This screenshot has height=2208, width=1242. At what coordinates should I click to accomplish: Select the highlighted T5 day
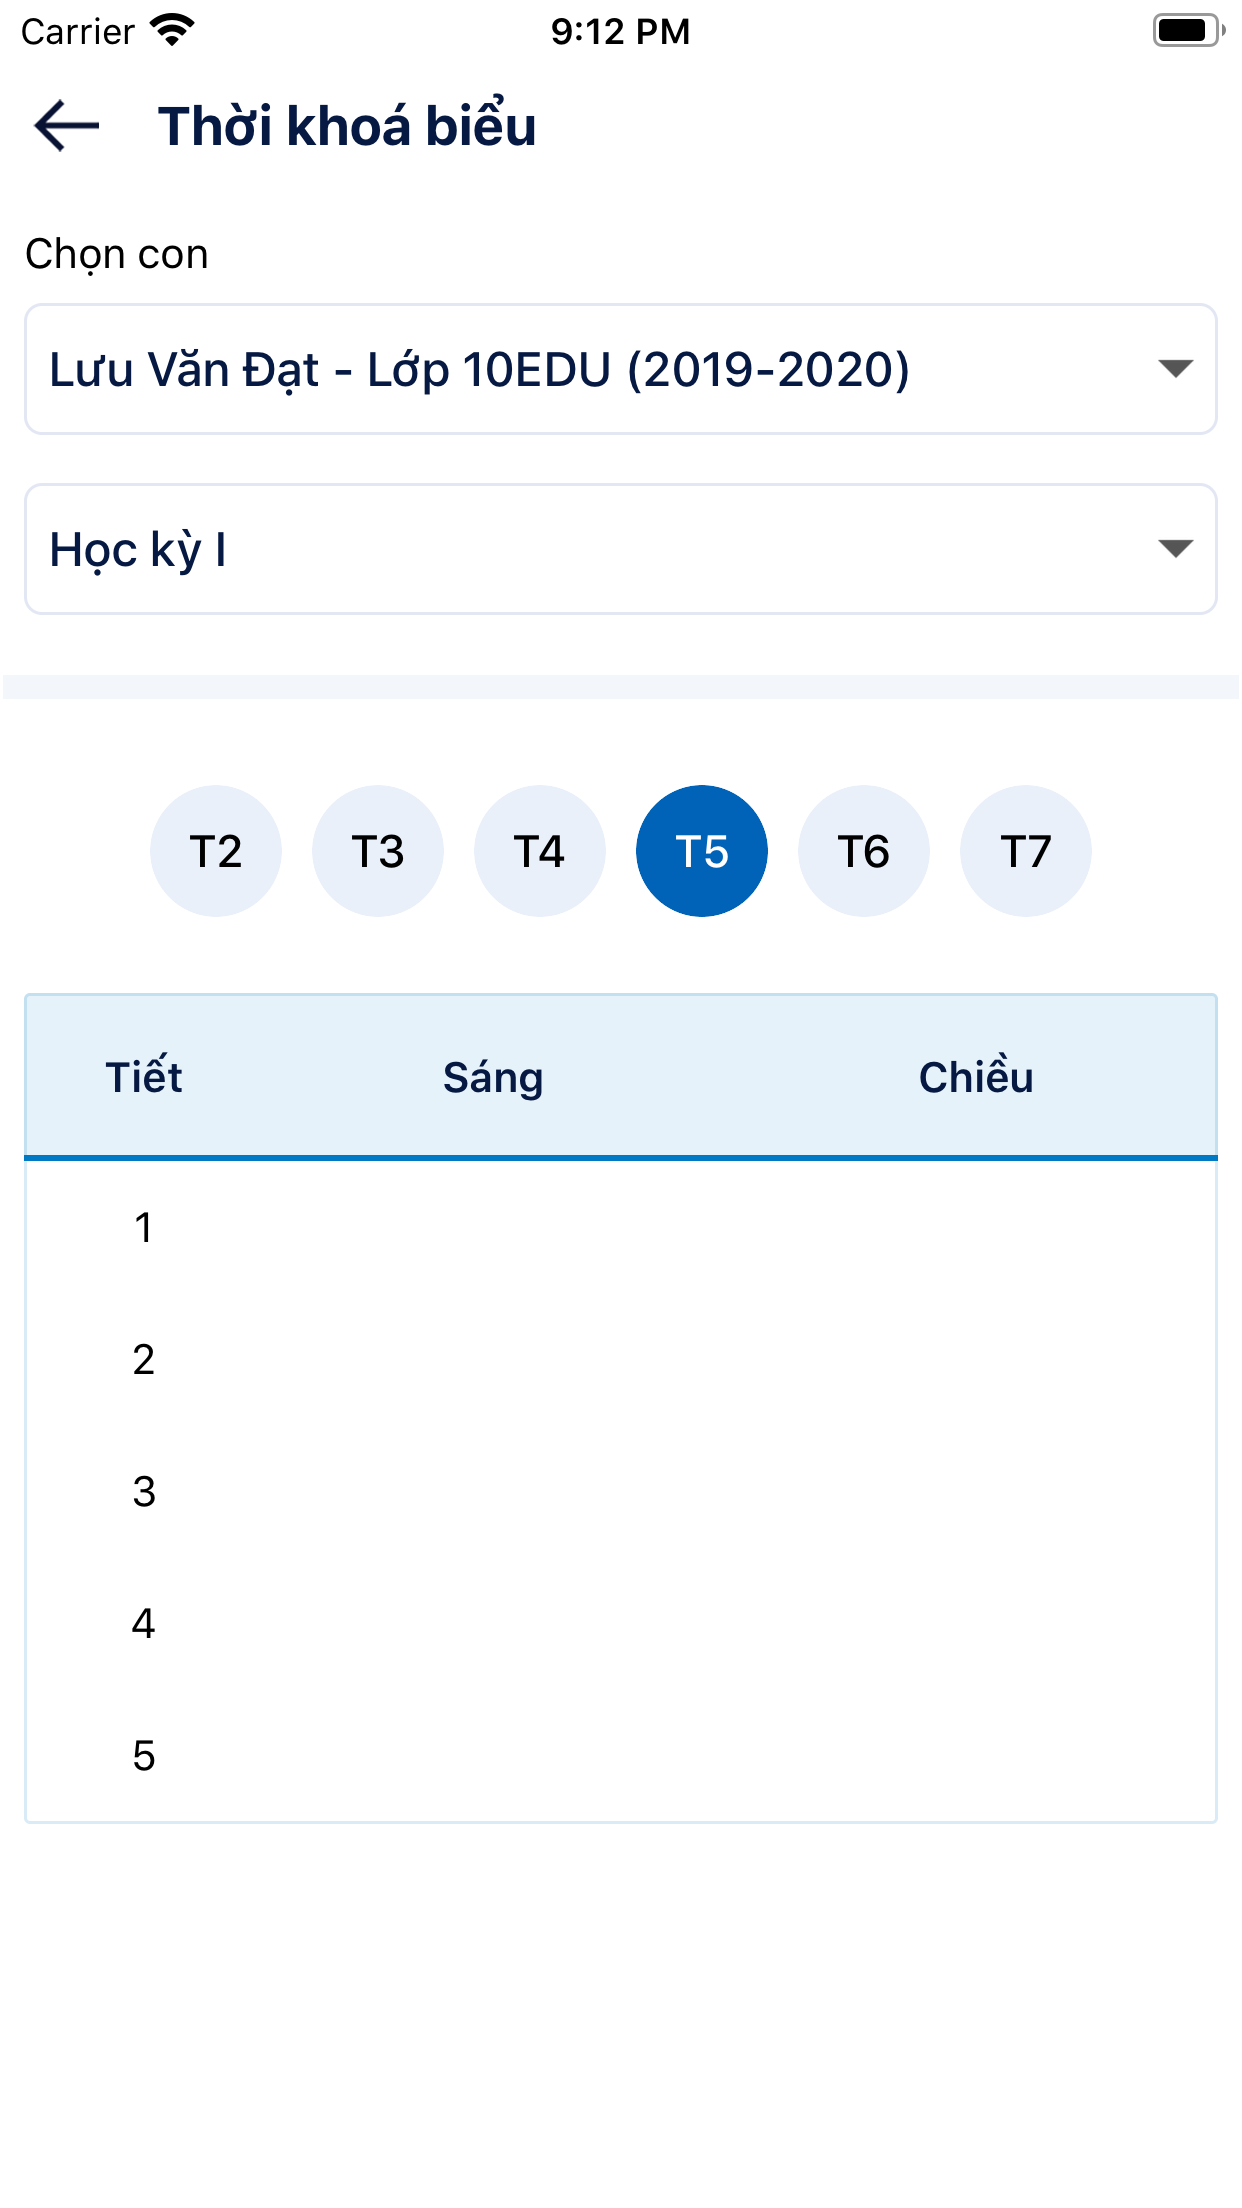point(702,851)
